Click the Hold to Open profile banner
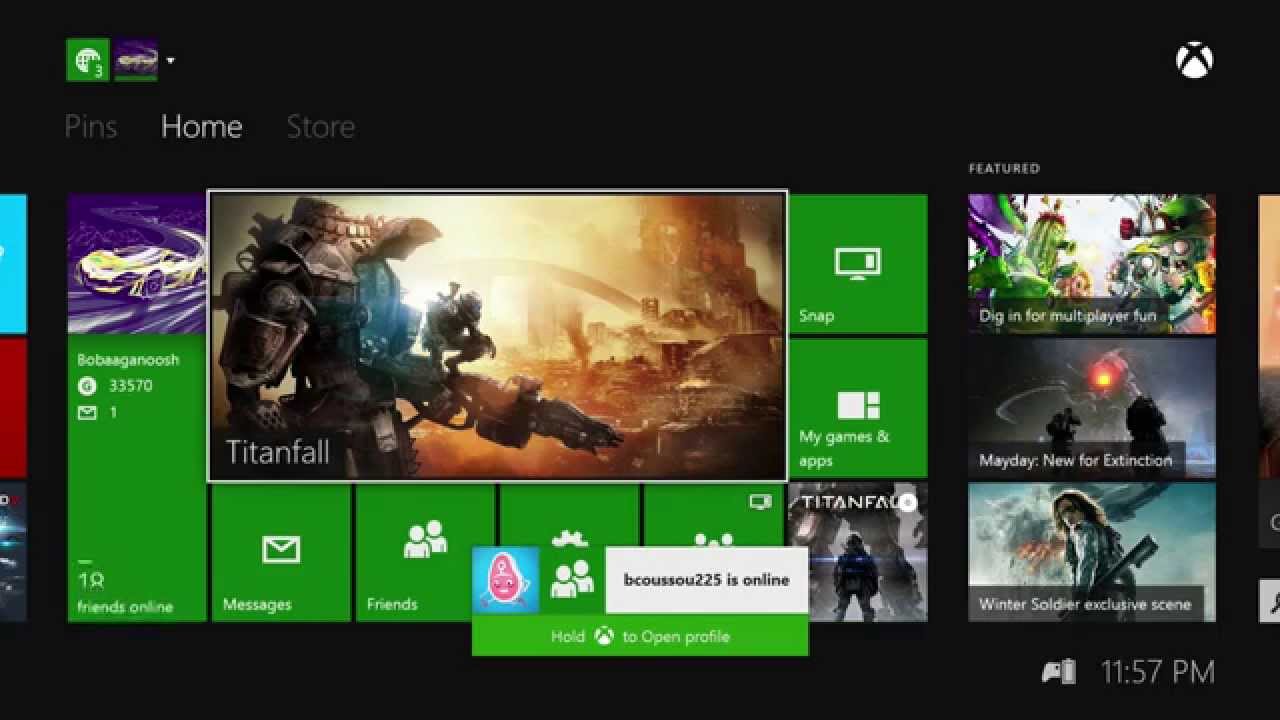This screenshot has width=1280, height=720. coord(640,636)
